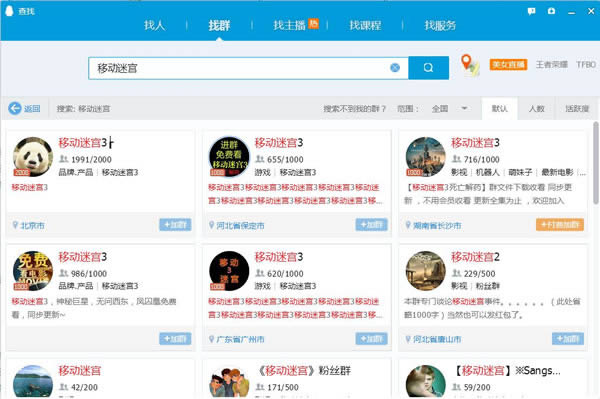Sort results by 活跃度

coord(577,109)
